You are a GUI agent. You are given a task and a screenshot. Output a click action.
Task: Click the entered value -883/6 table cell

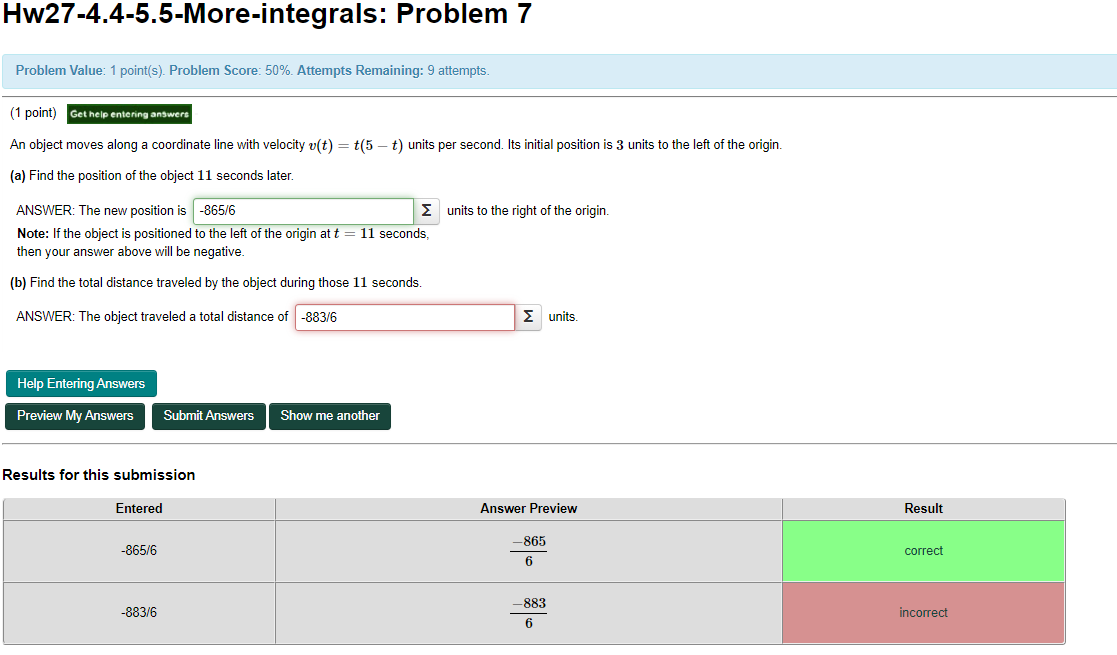[139, 612]
